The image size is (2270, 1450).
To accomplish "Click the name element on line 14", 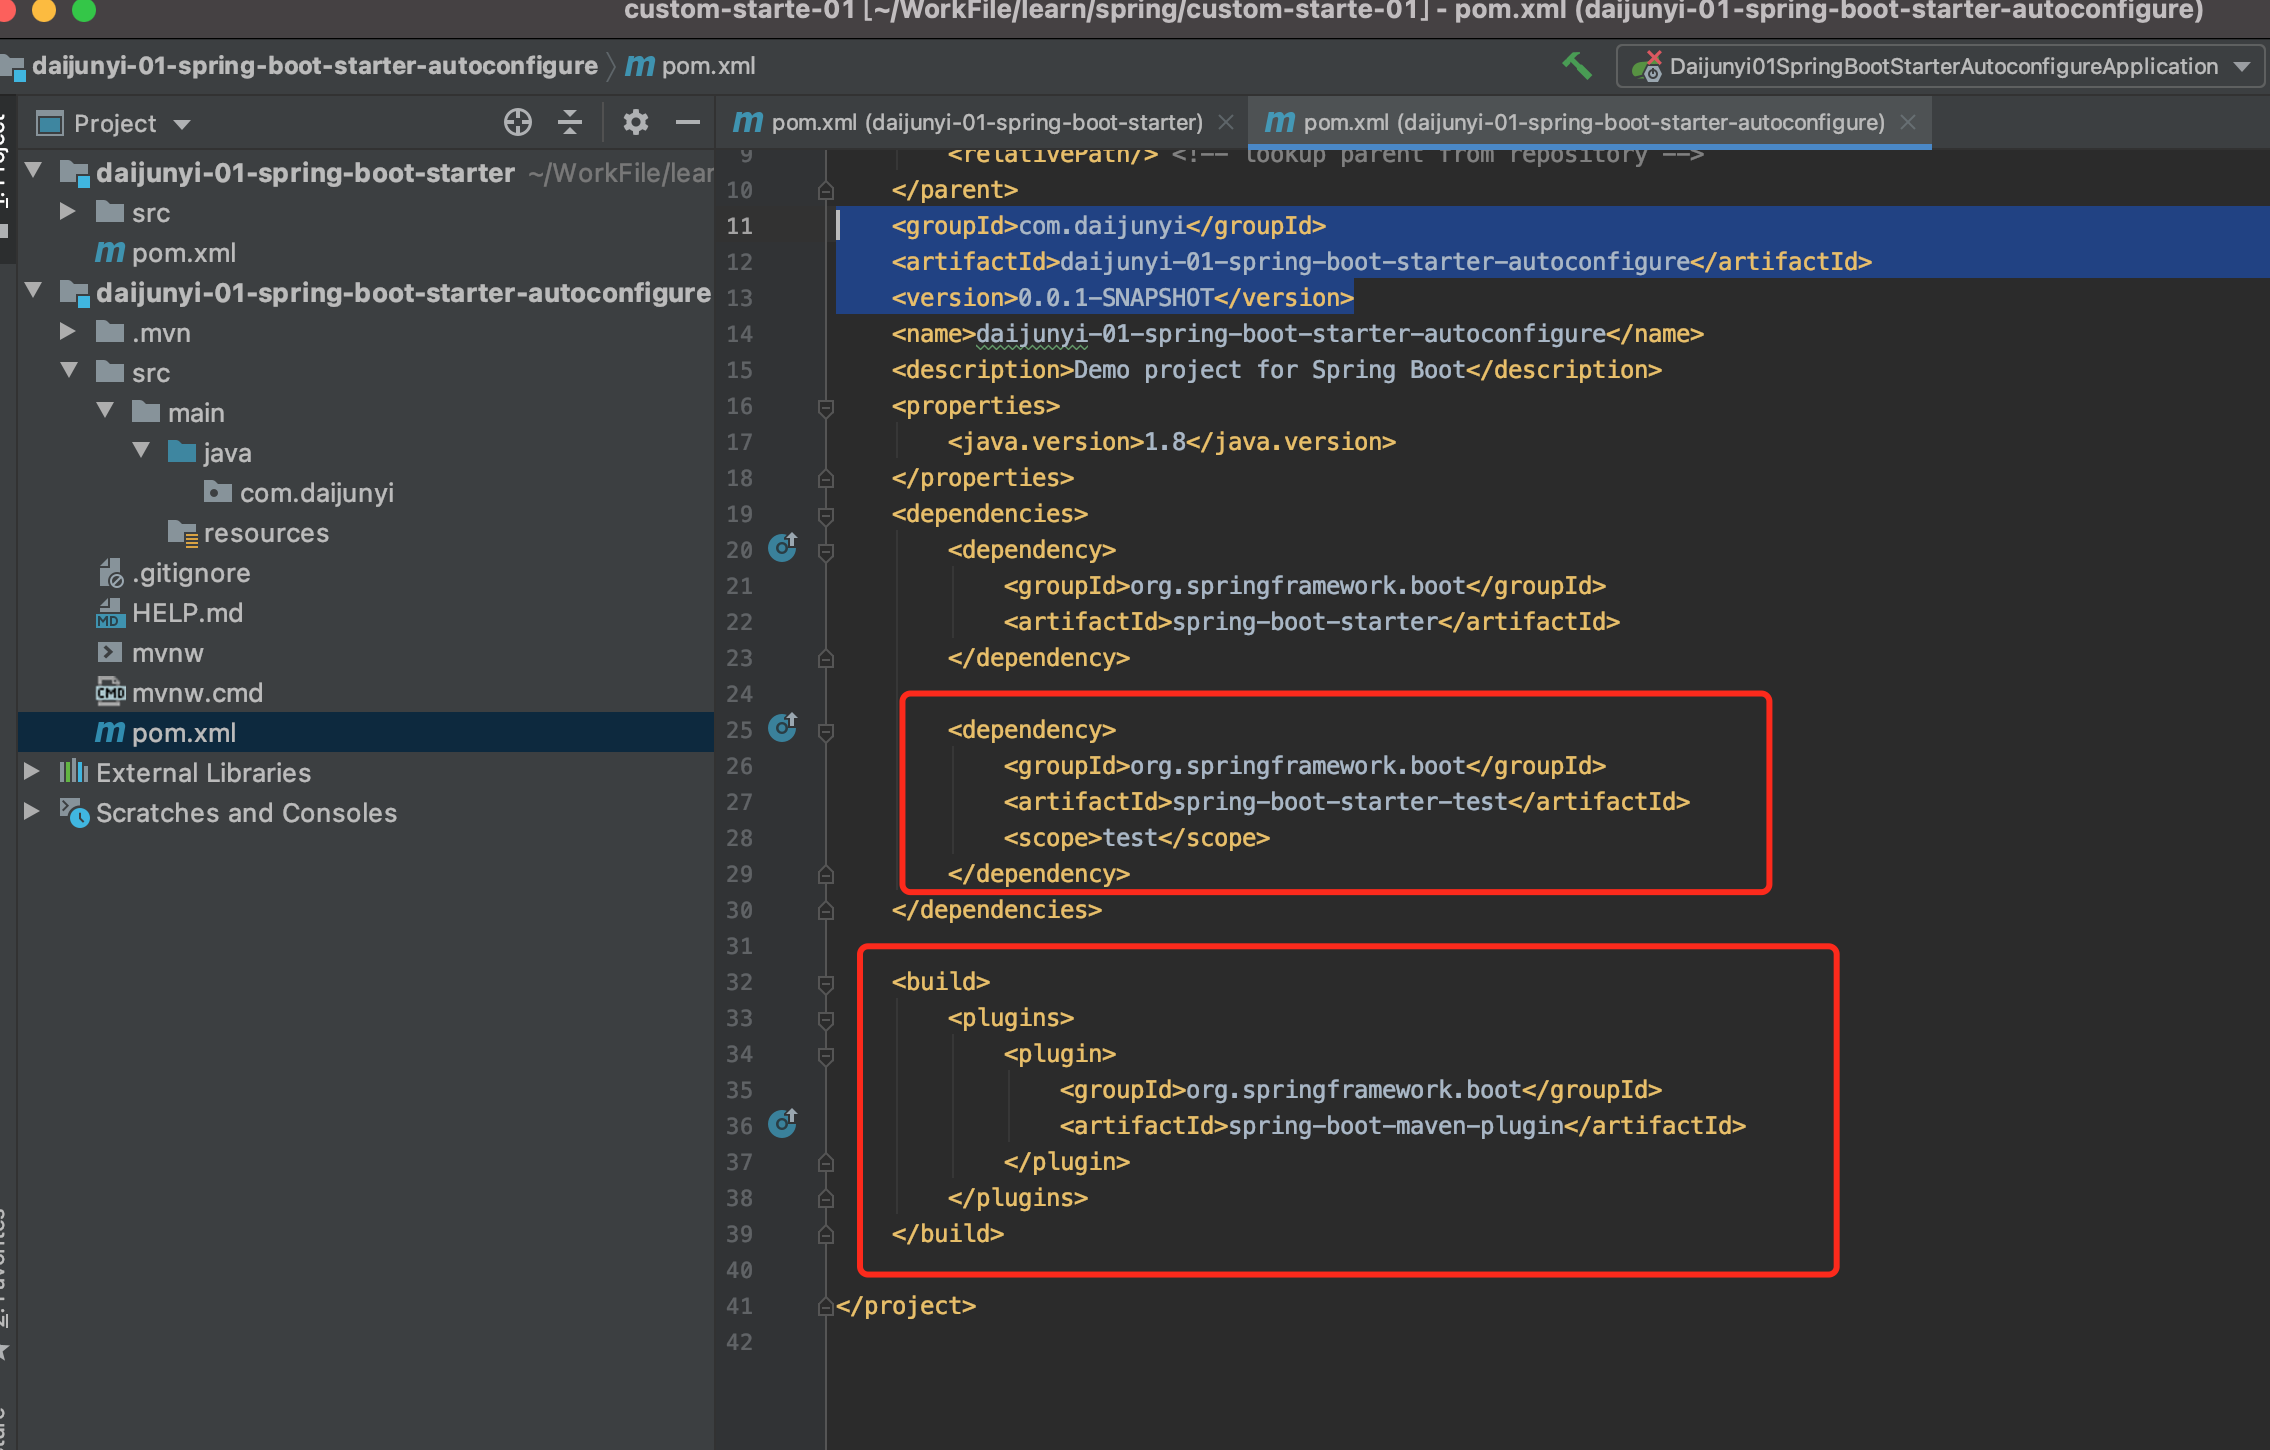I will 1298,334.
